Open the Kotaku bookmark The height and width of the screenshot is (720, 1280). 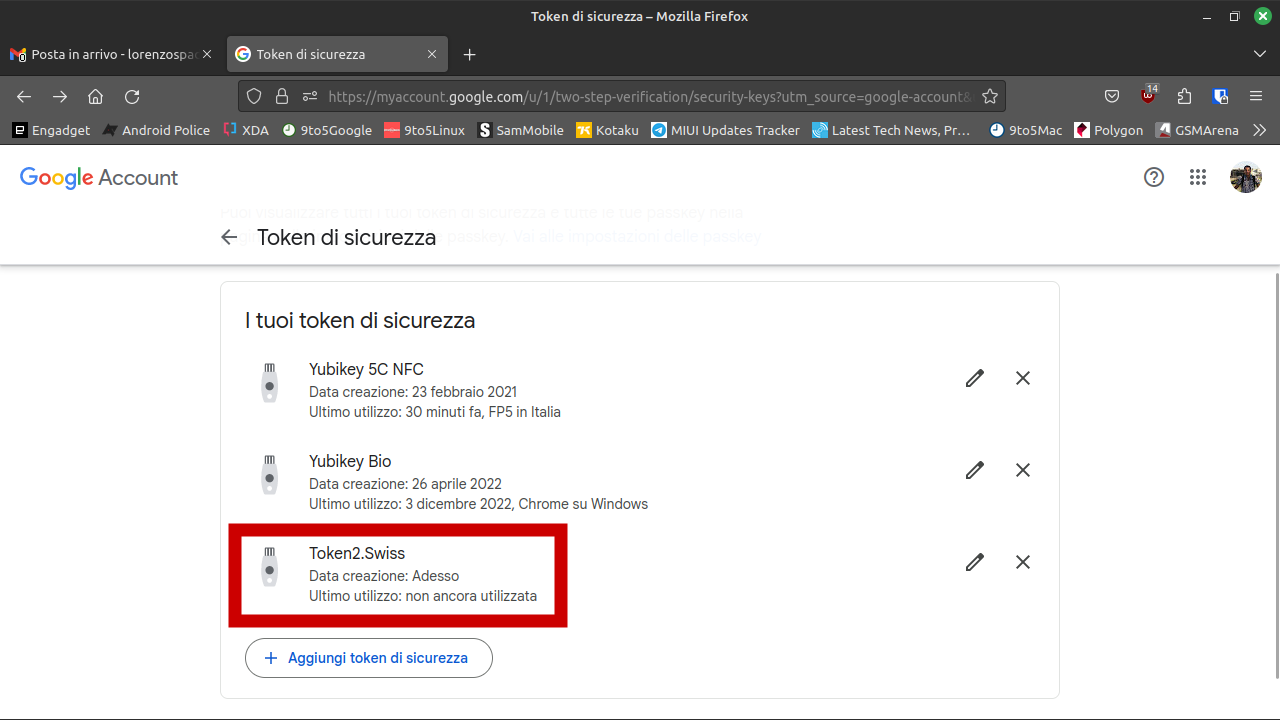[607, 130]
